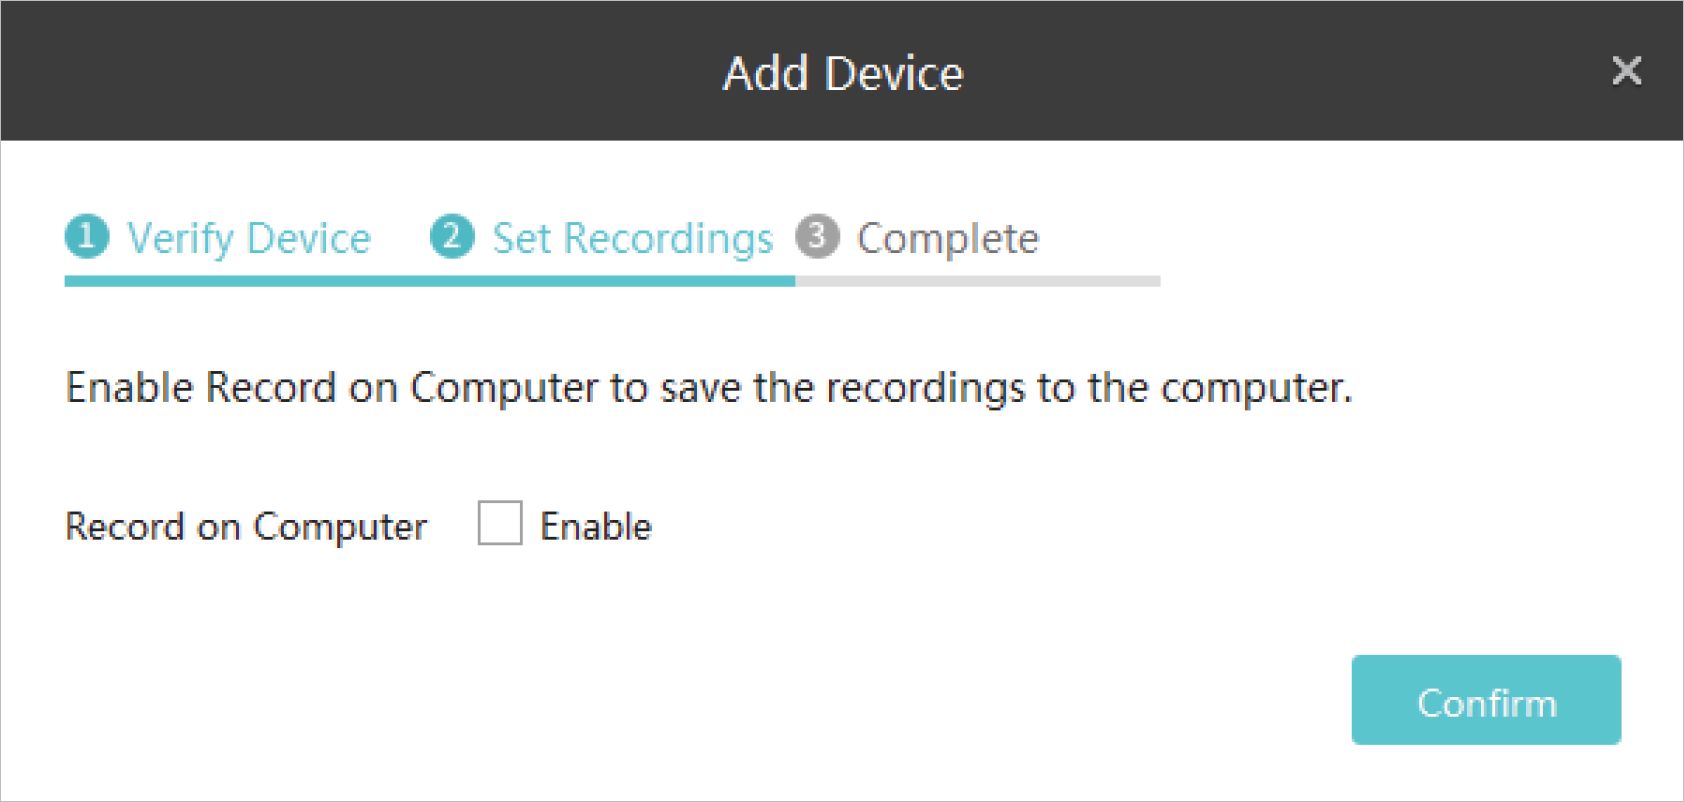This screenshot has height=802, width=1684.
Task: Click the Add Device title text
Action: click(x=842, y=73)
